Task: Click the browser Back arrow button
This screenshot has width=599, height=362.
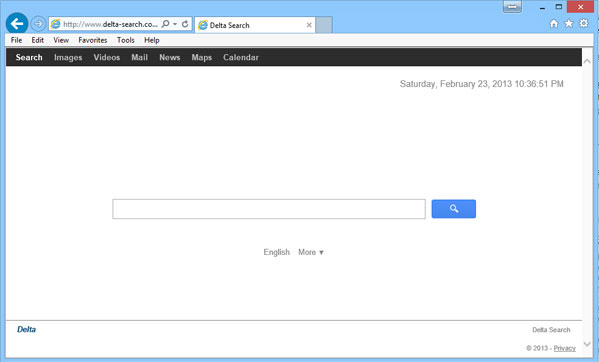Action: click(x=17, y=24)
